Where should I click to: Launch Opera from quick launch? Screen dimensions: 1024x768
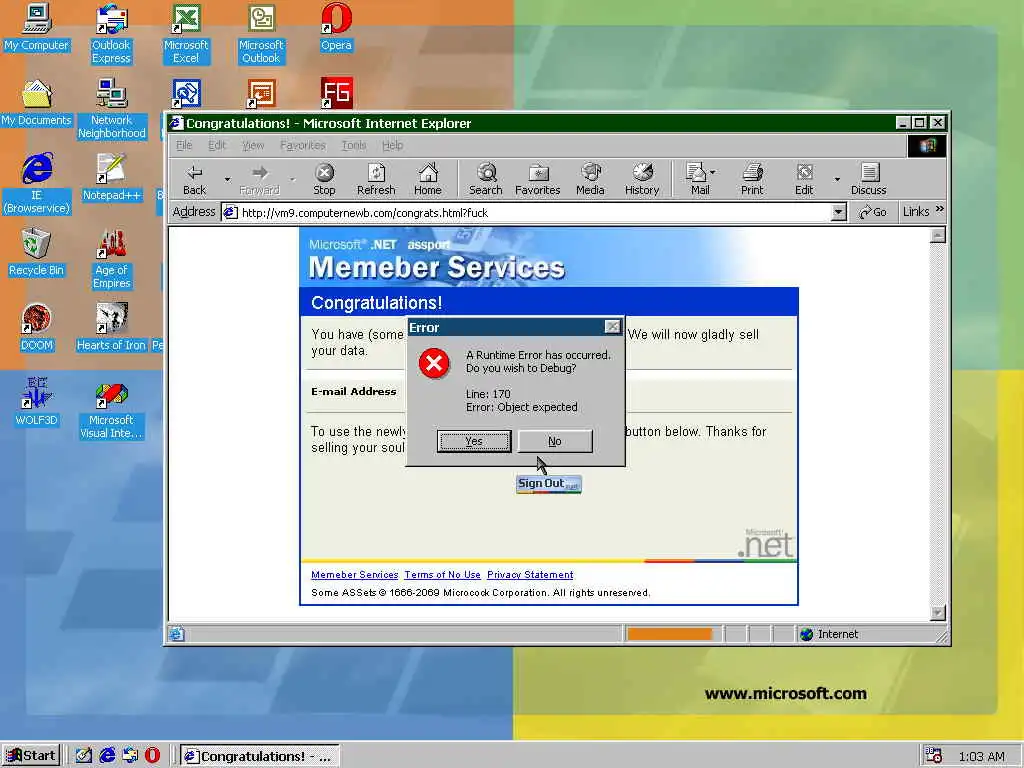click(152, 756)
